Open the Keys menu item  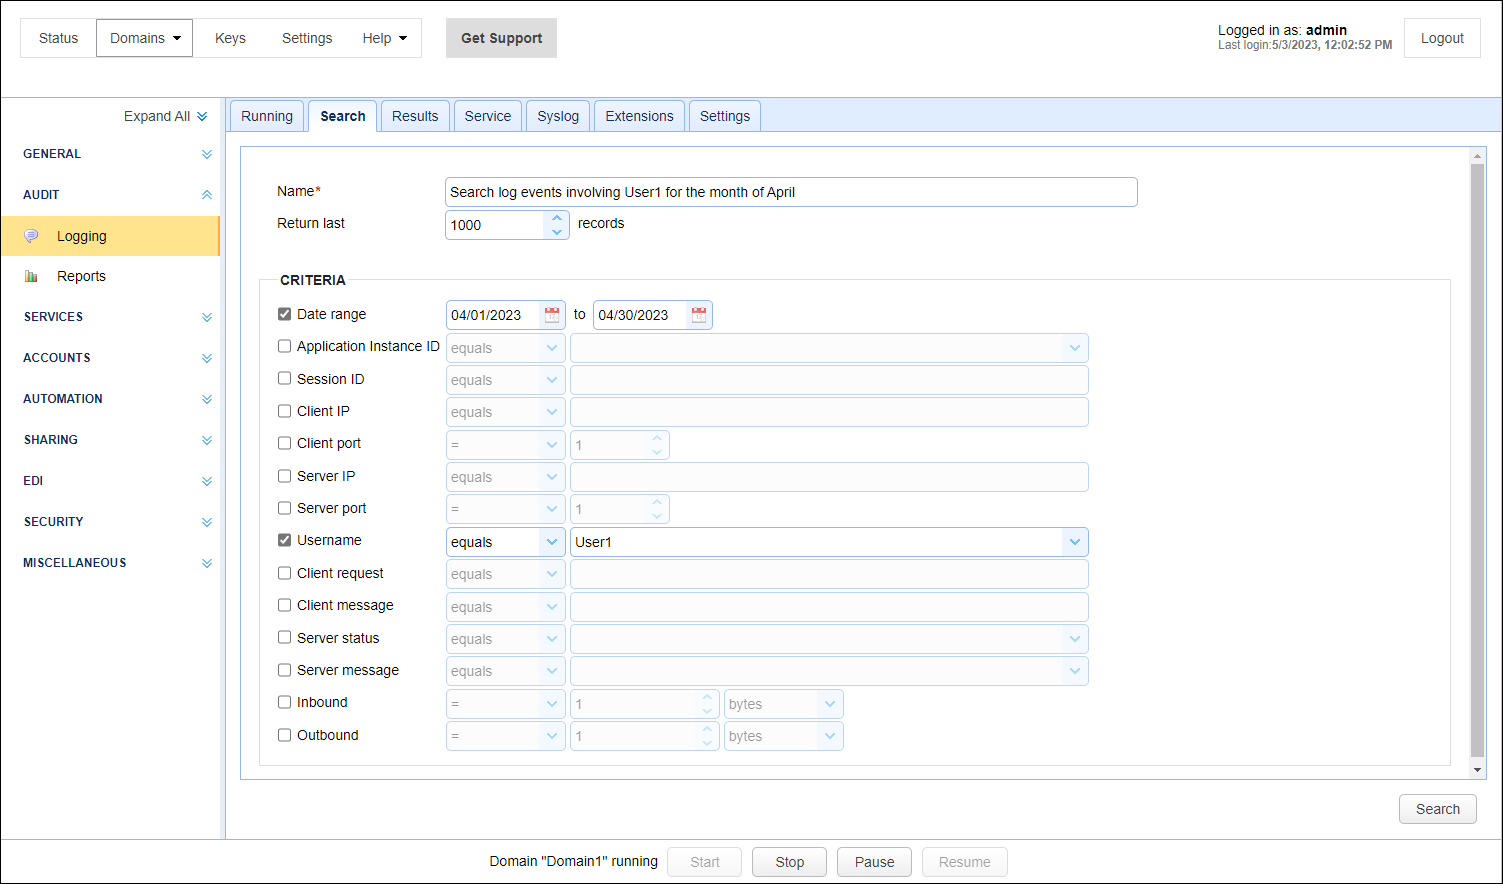(230, 38)
